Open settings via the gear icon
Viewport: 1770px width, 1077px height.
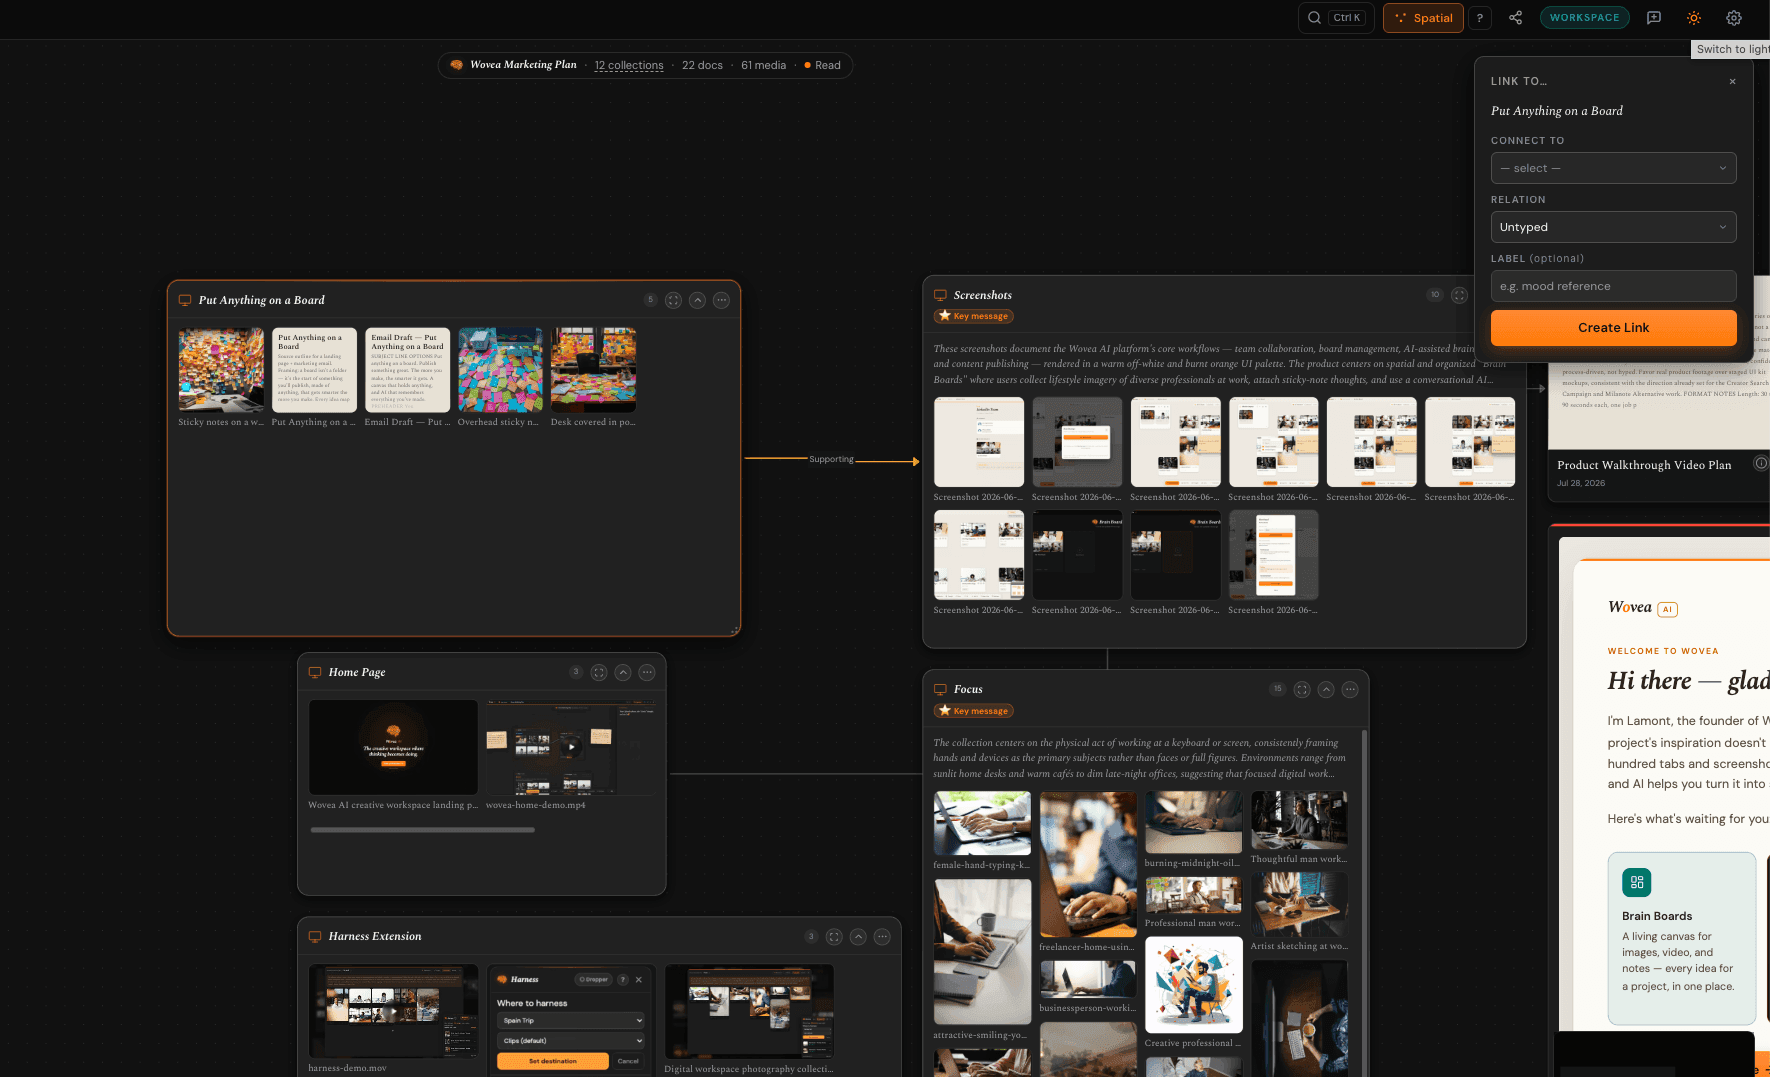[x=1734, y=18]
